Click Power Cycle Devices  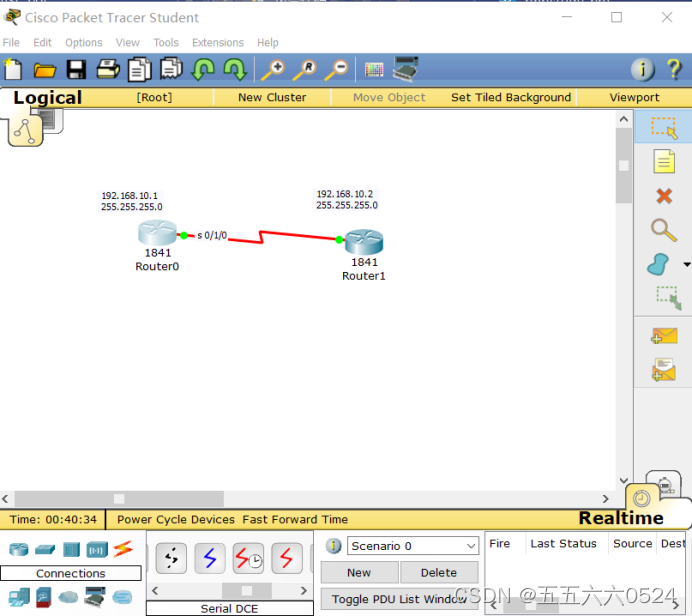[x=176, y=519]
